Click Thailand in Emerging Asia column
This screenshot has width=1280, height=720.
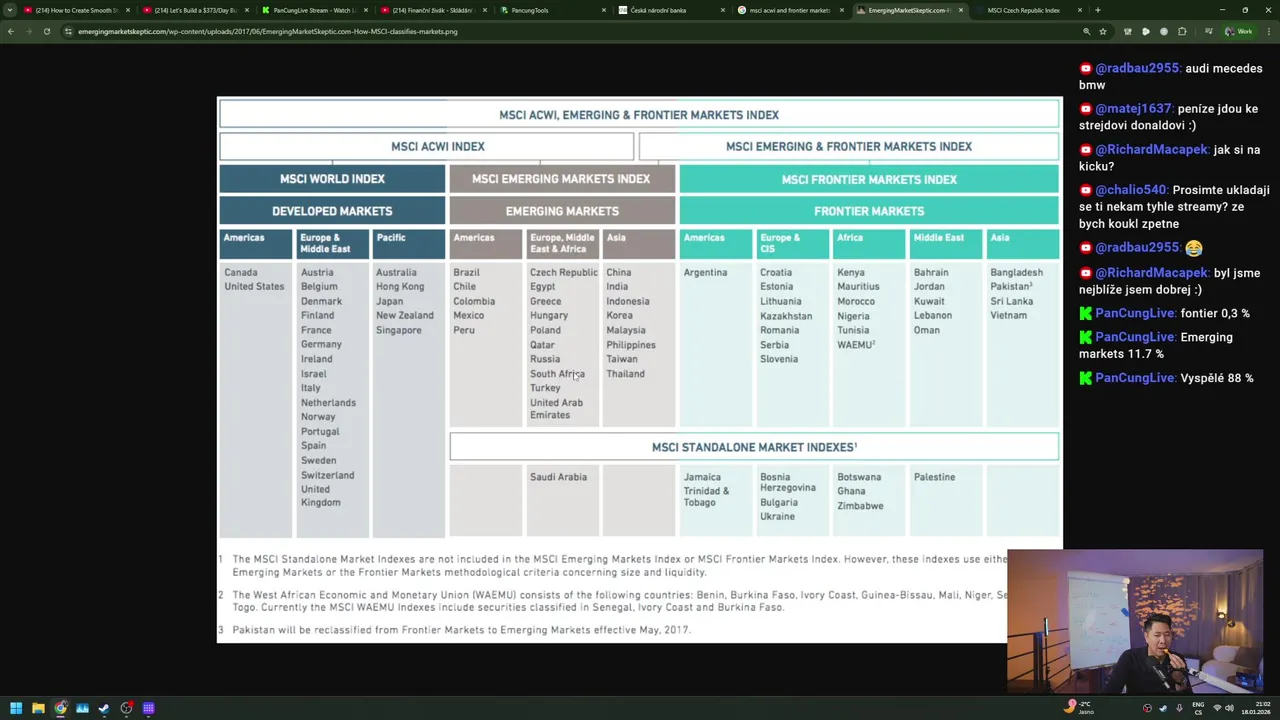click(x=625, y=374)
